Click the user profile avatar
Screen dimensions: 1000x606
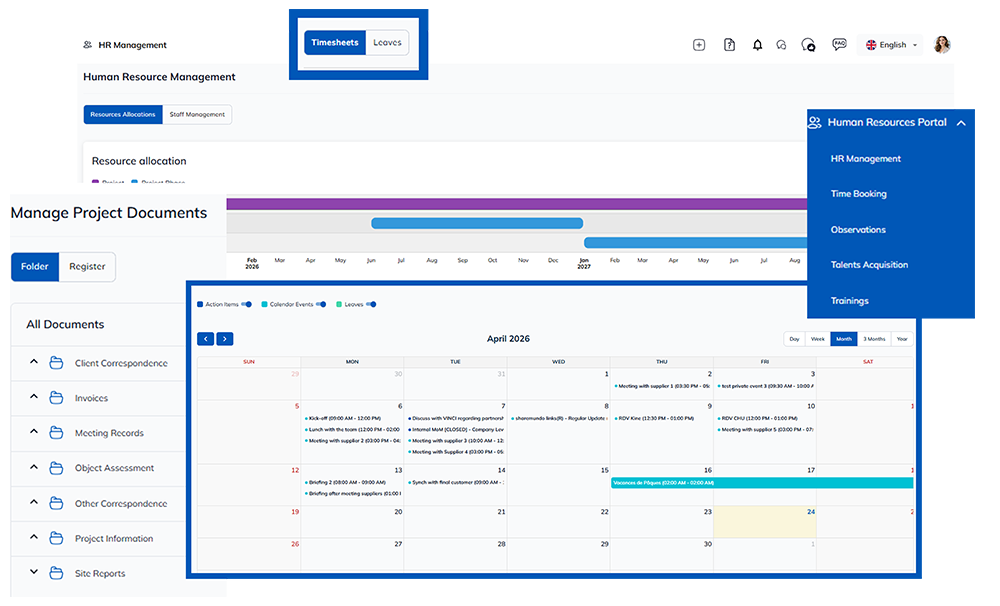pos(942,45)
